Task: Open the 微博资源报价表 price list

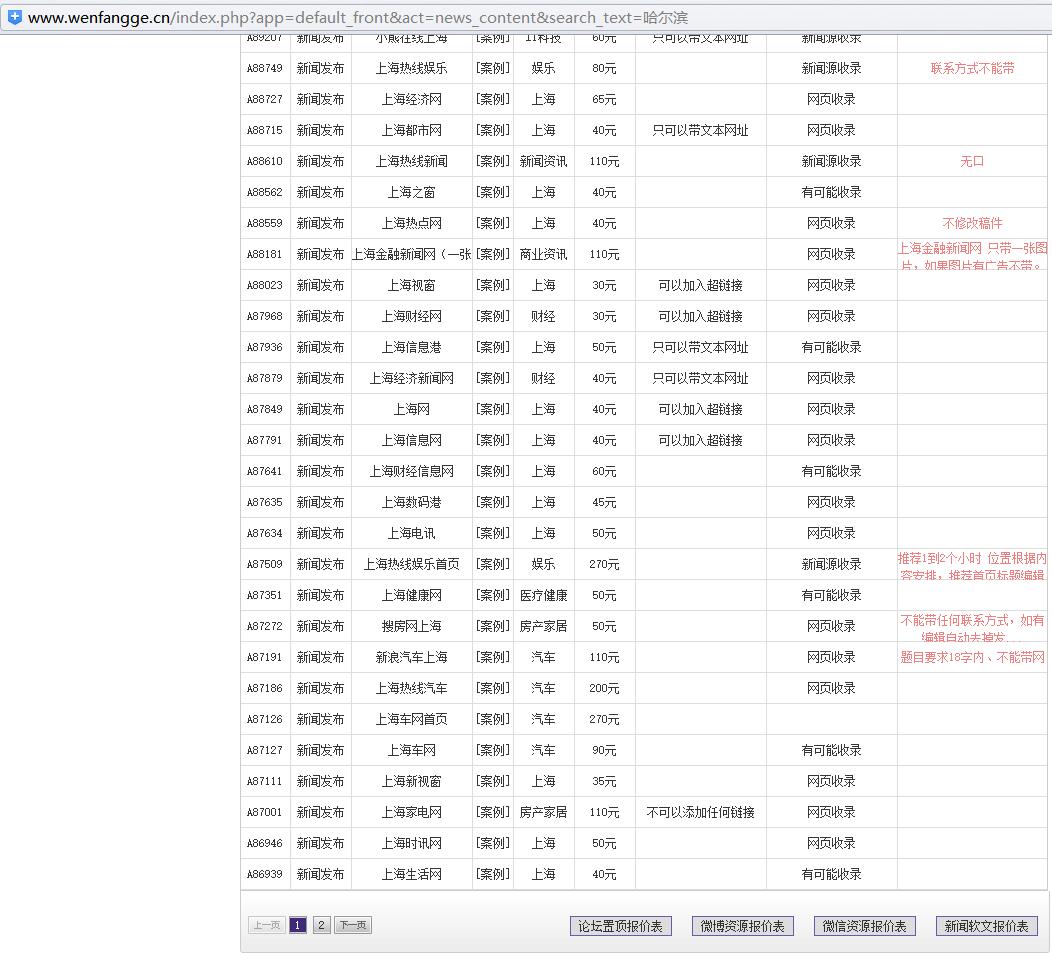Action: 743,926
